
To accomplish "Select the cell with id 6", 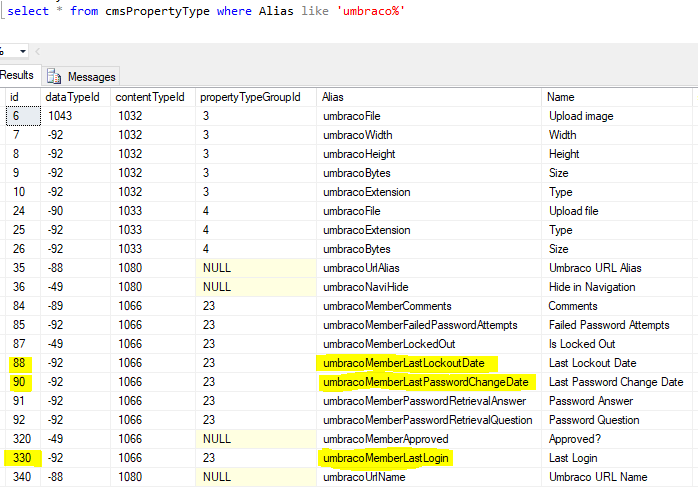I will pos(23,116).
